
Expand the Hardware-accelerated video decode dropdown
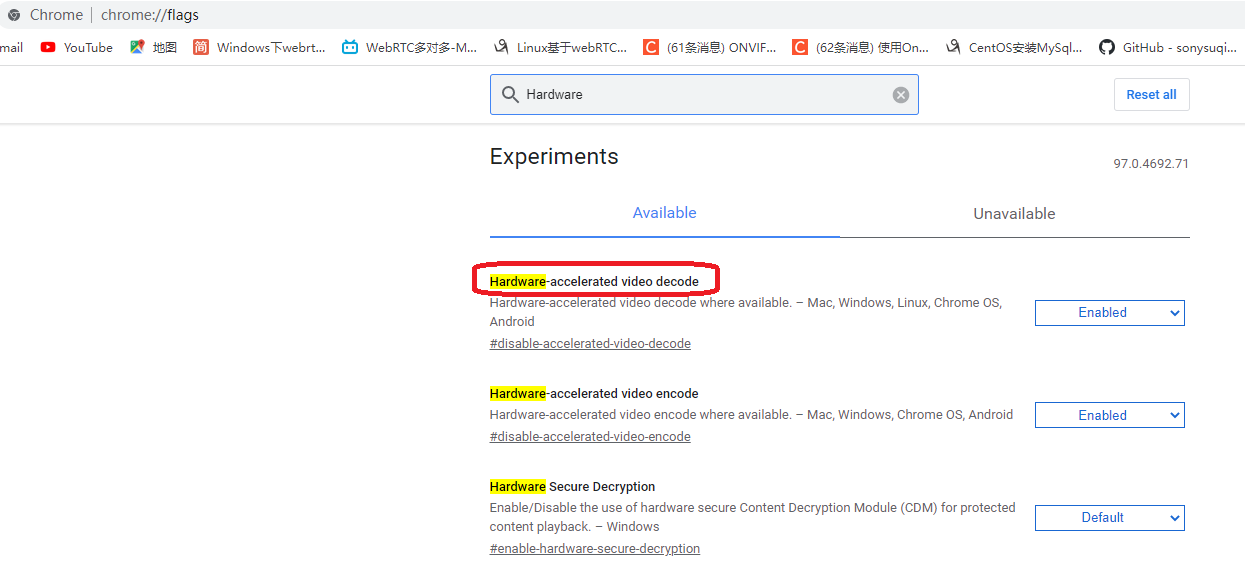point(1109,313)
